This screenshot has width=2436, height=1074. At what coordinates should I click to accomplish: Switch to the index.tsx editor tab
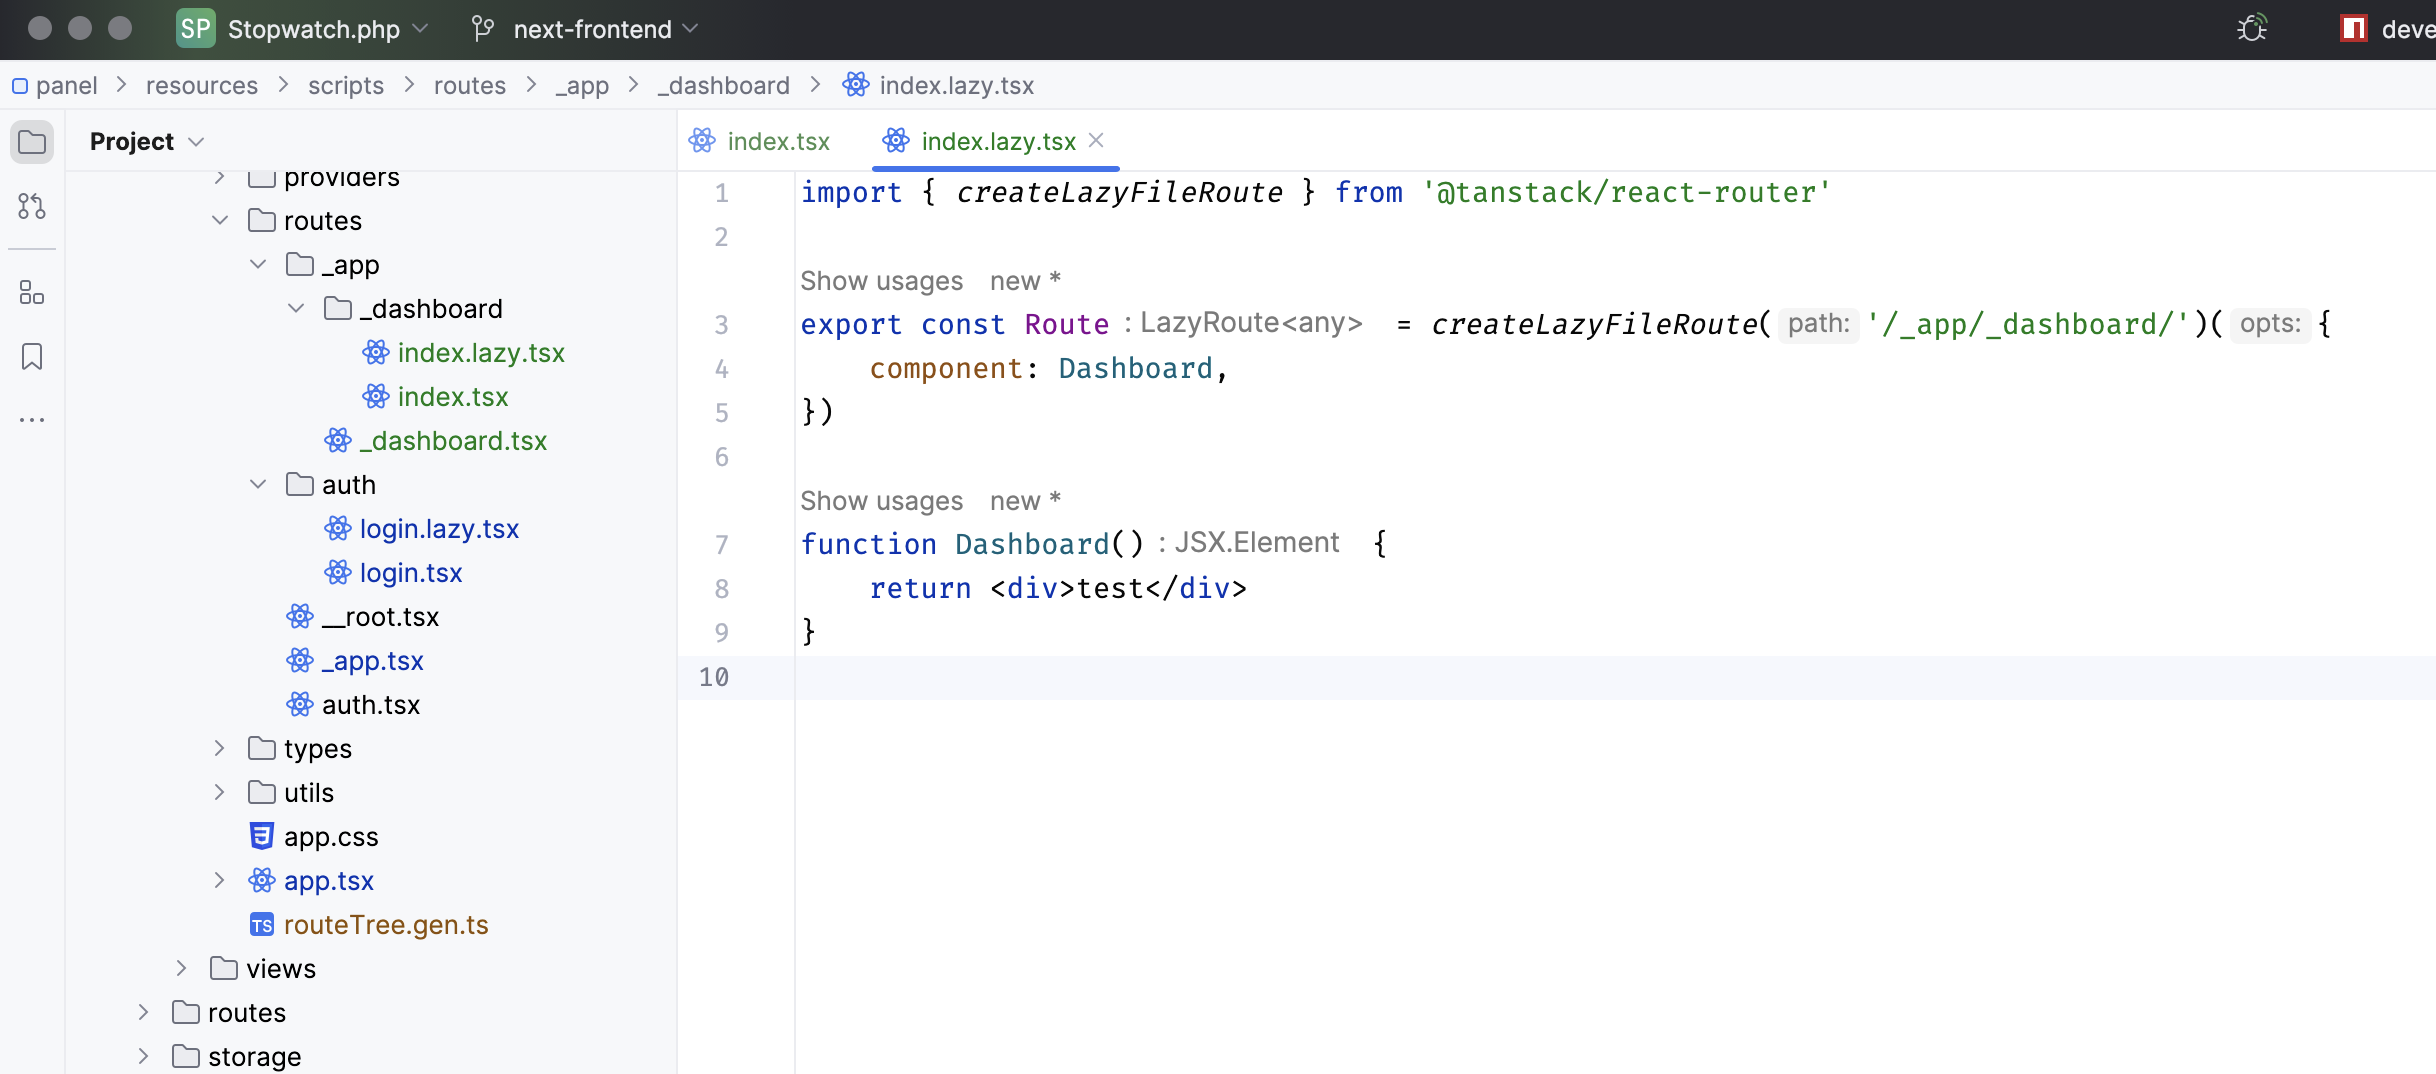(760, 141)
